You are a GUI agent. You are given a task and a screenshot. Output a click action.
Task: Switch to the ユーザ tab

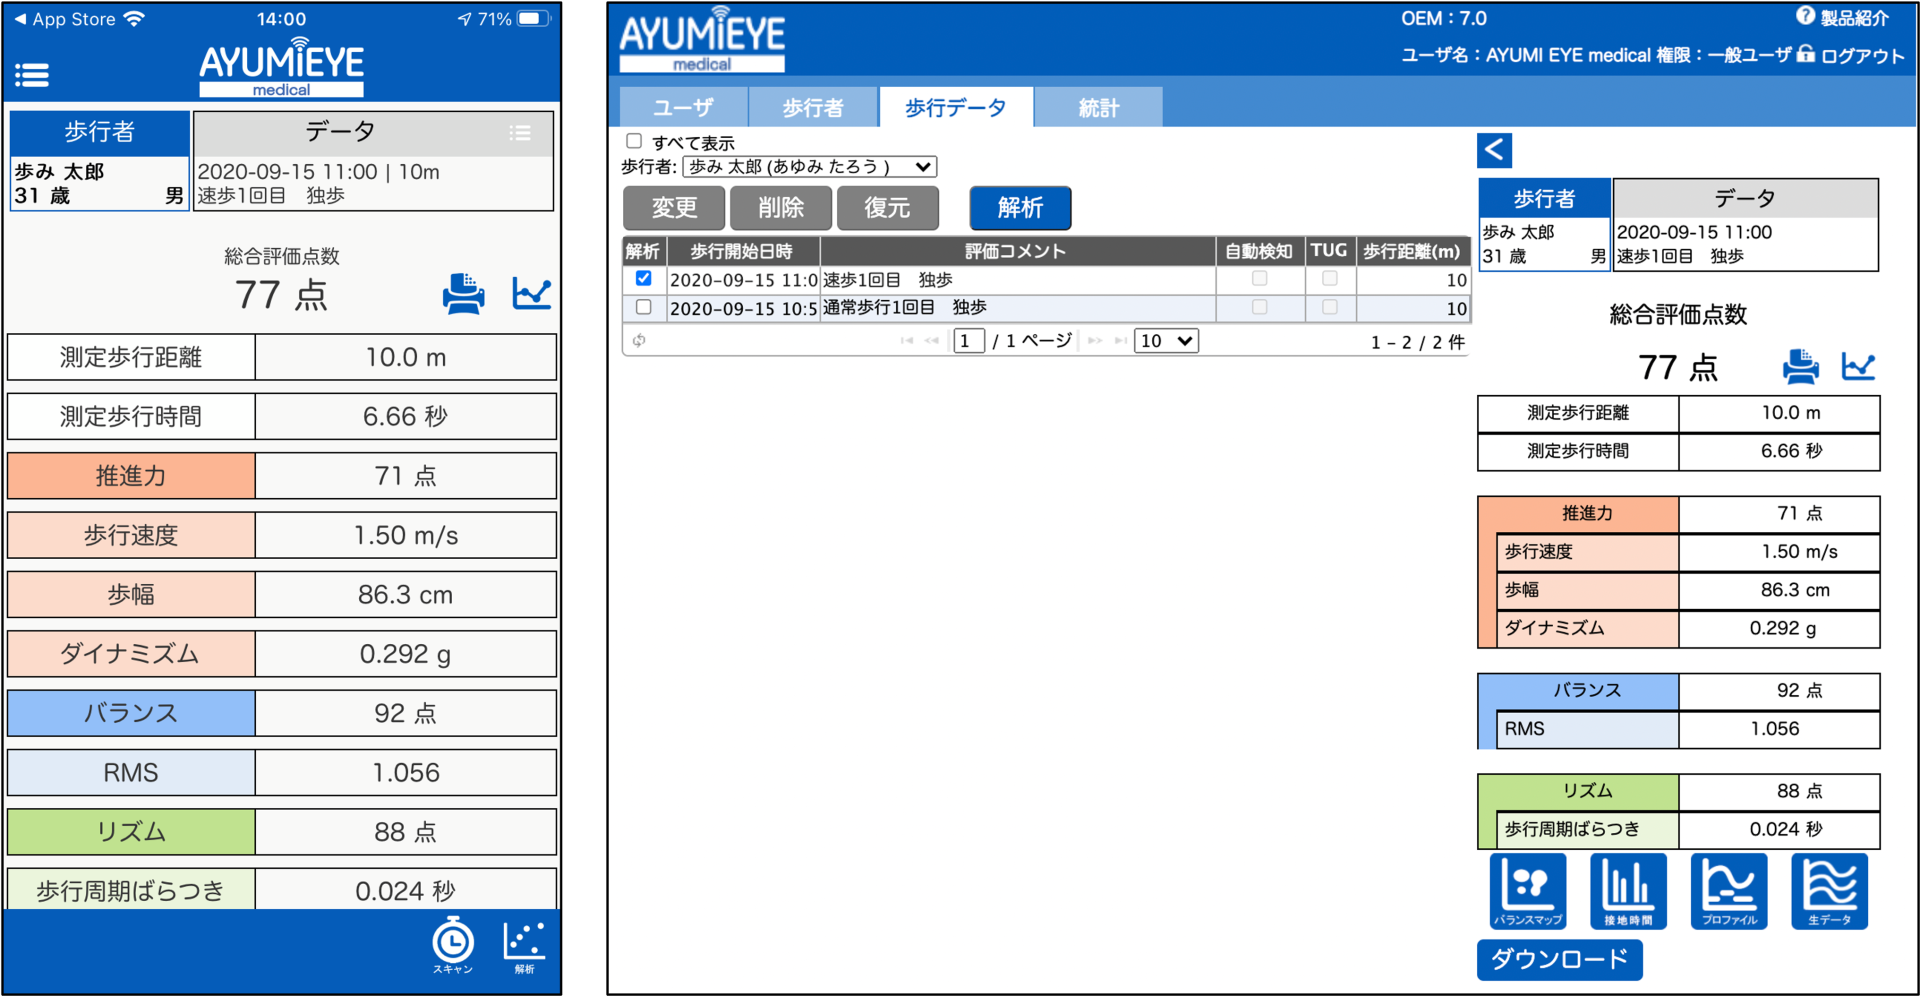click(x=683, y=108)
